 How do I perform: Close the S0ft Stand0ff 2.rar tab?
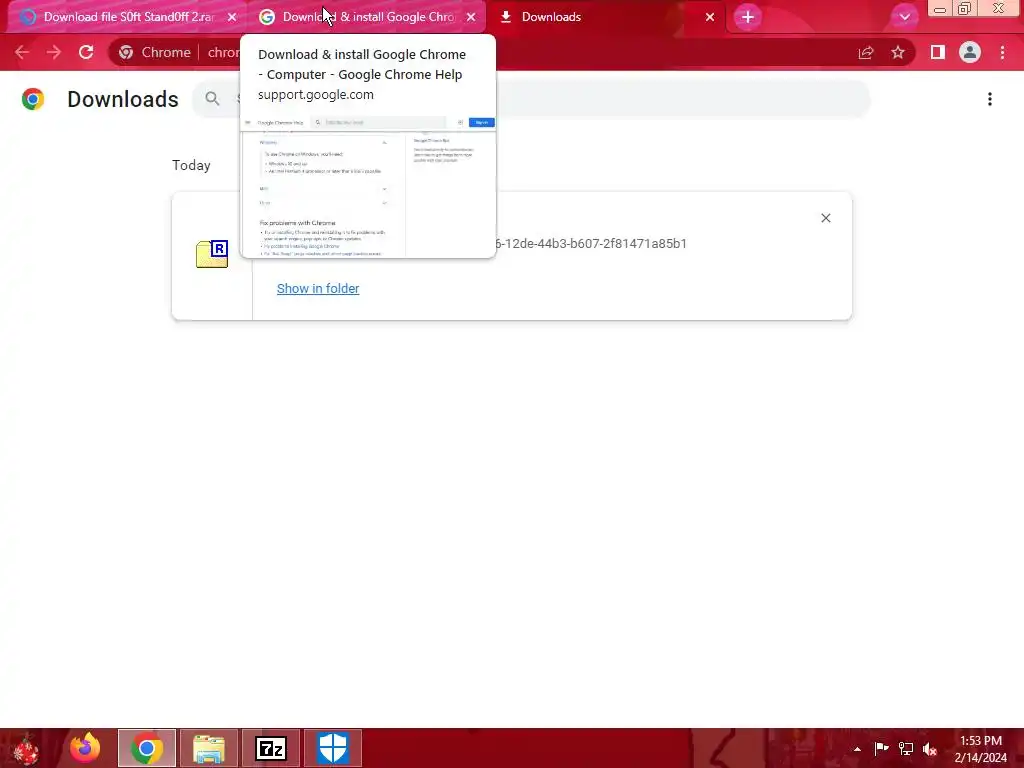(x=232, y=17)
